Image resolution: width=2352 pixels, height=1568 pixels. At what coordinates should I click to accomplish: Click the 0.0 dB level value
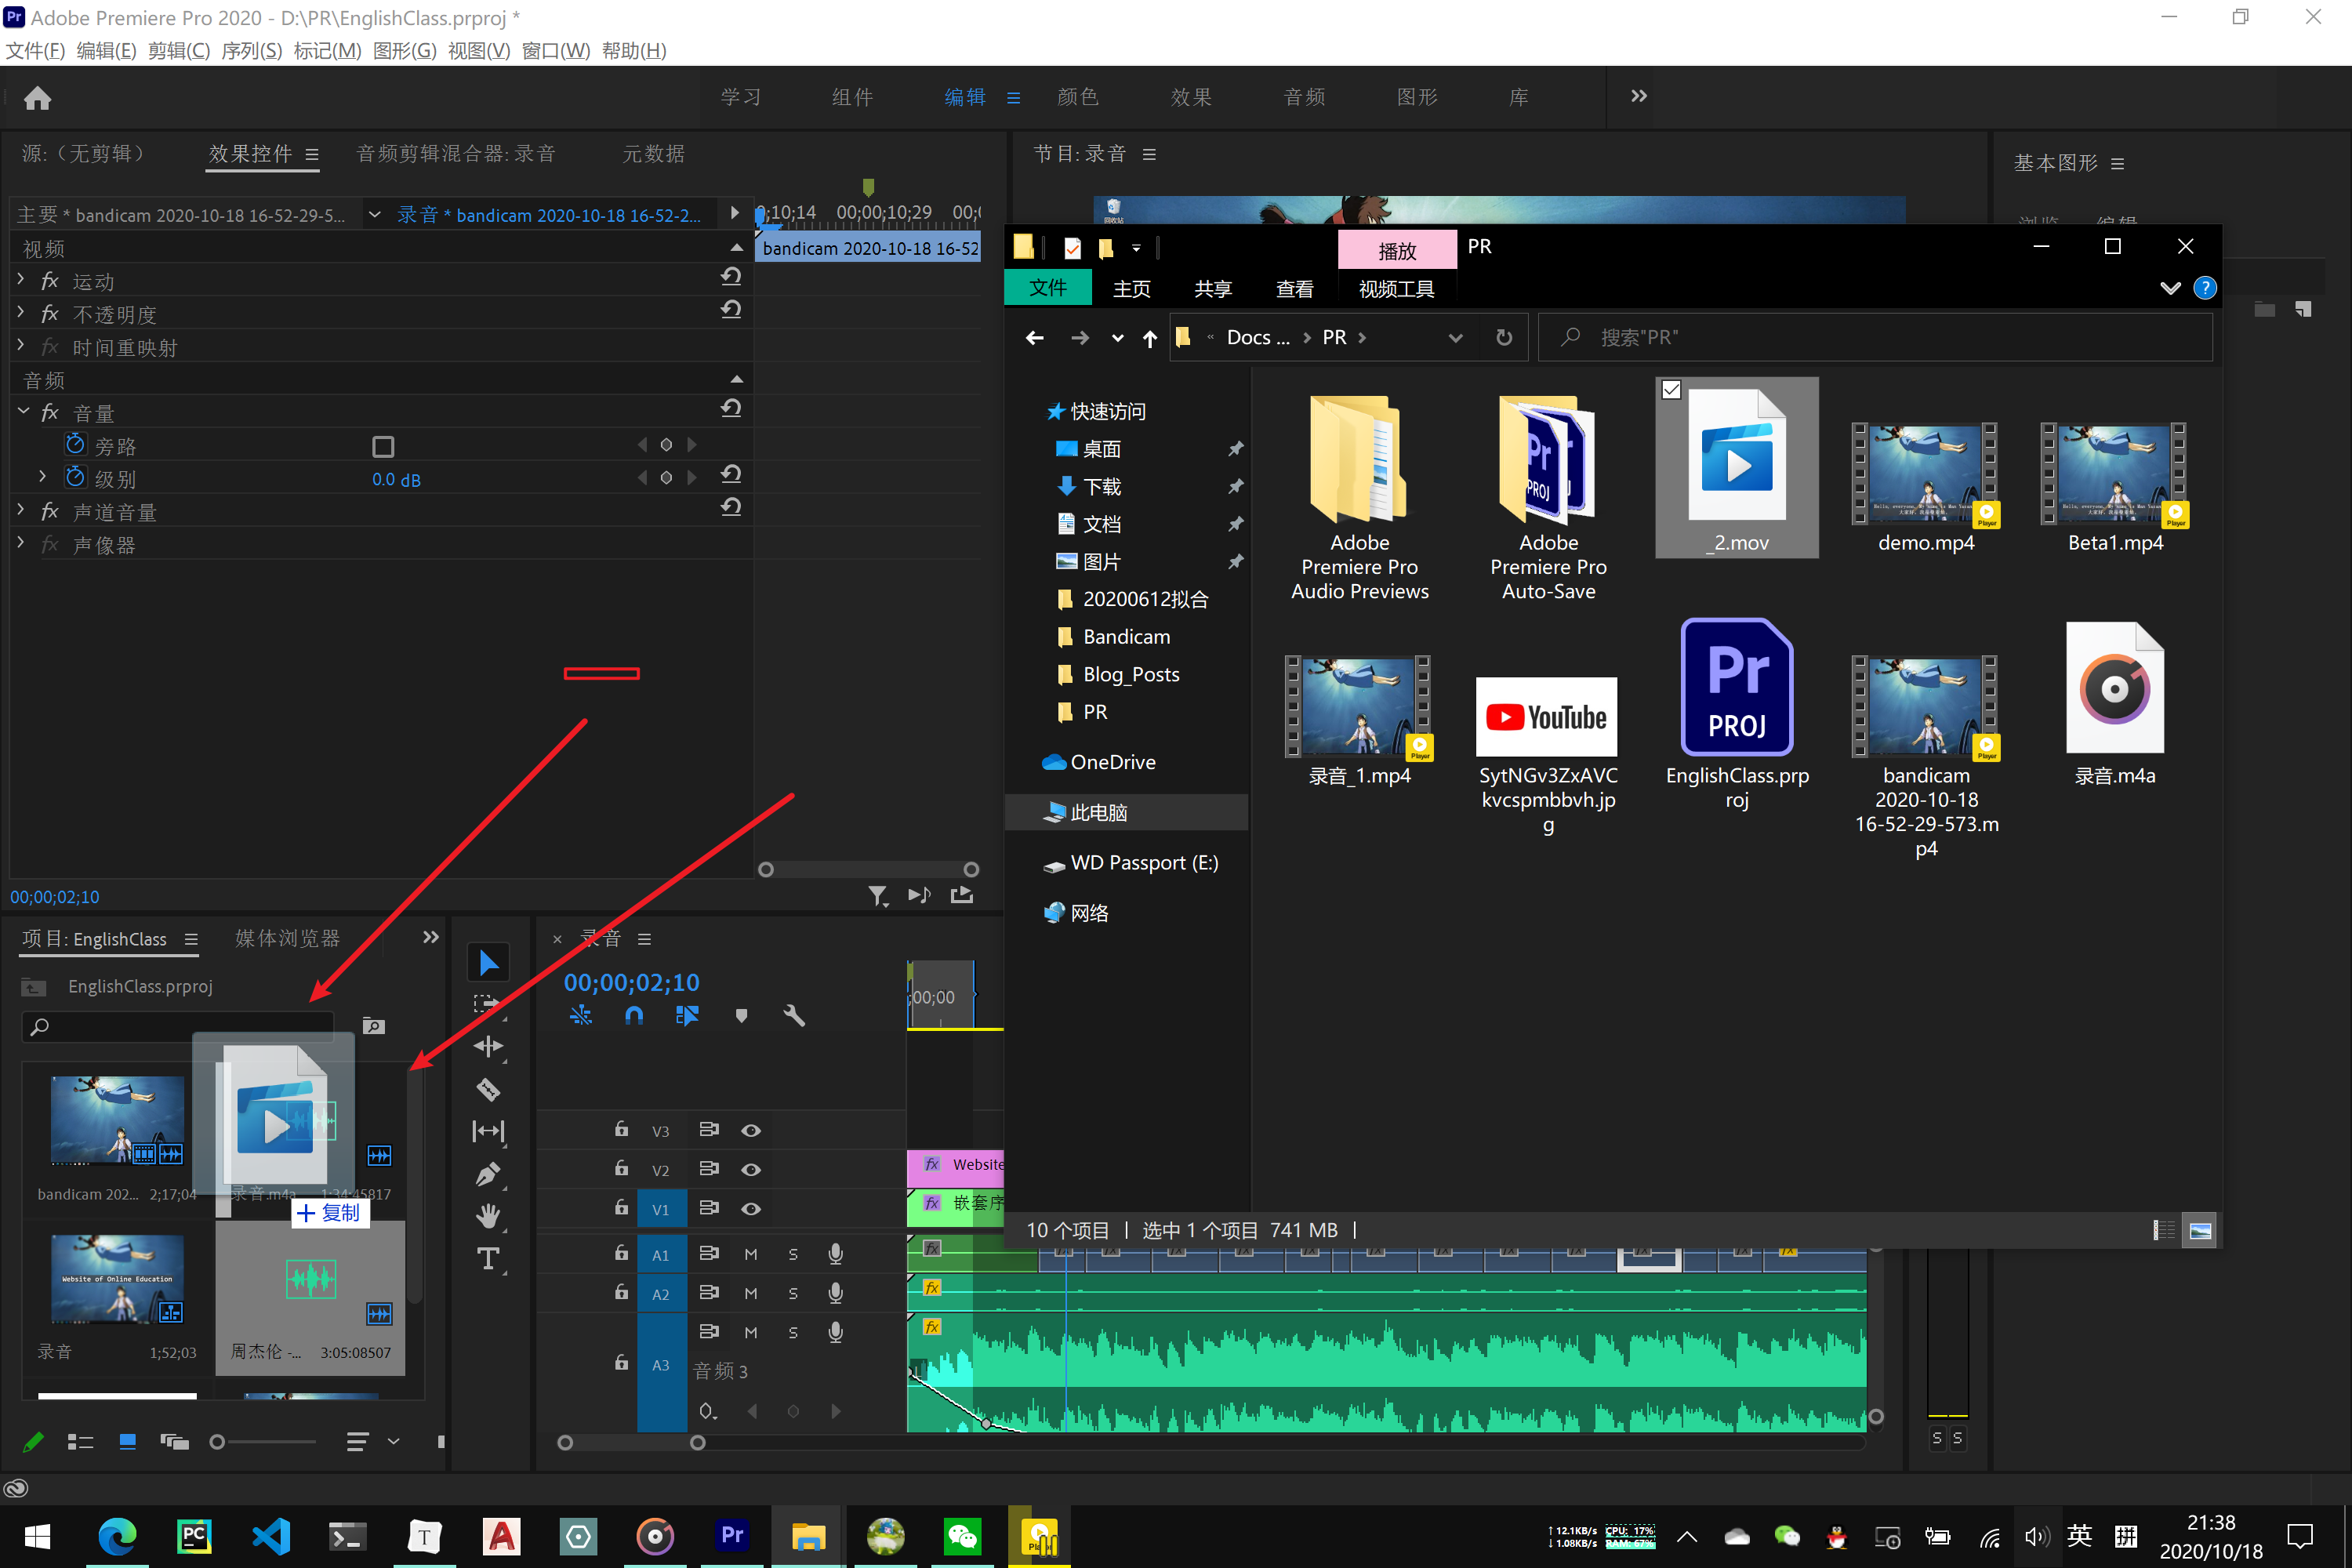tap(396, 479)
